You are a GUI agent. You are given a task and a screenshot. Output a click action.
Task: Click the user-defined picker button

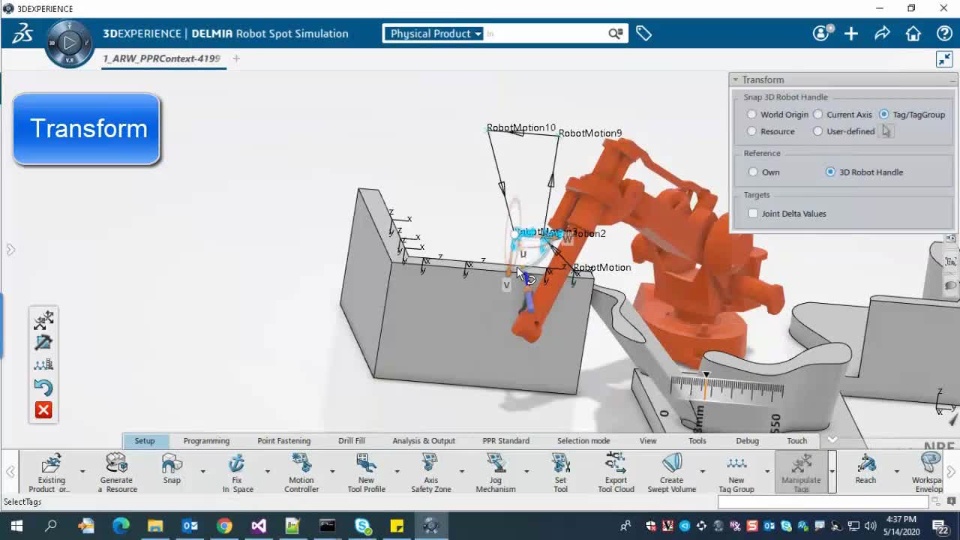click(887, 131)
